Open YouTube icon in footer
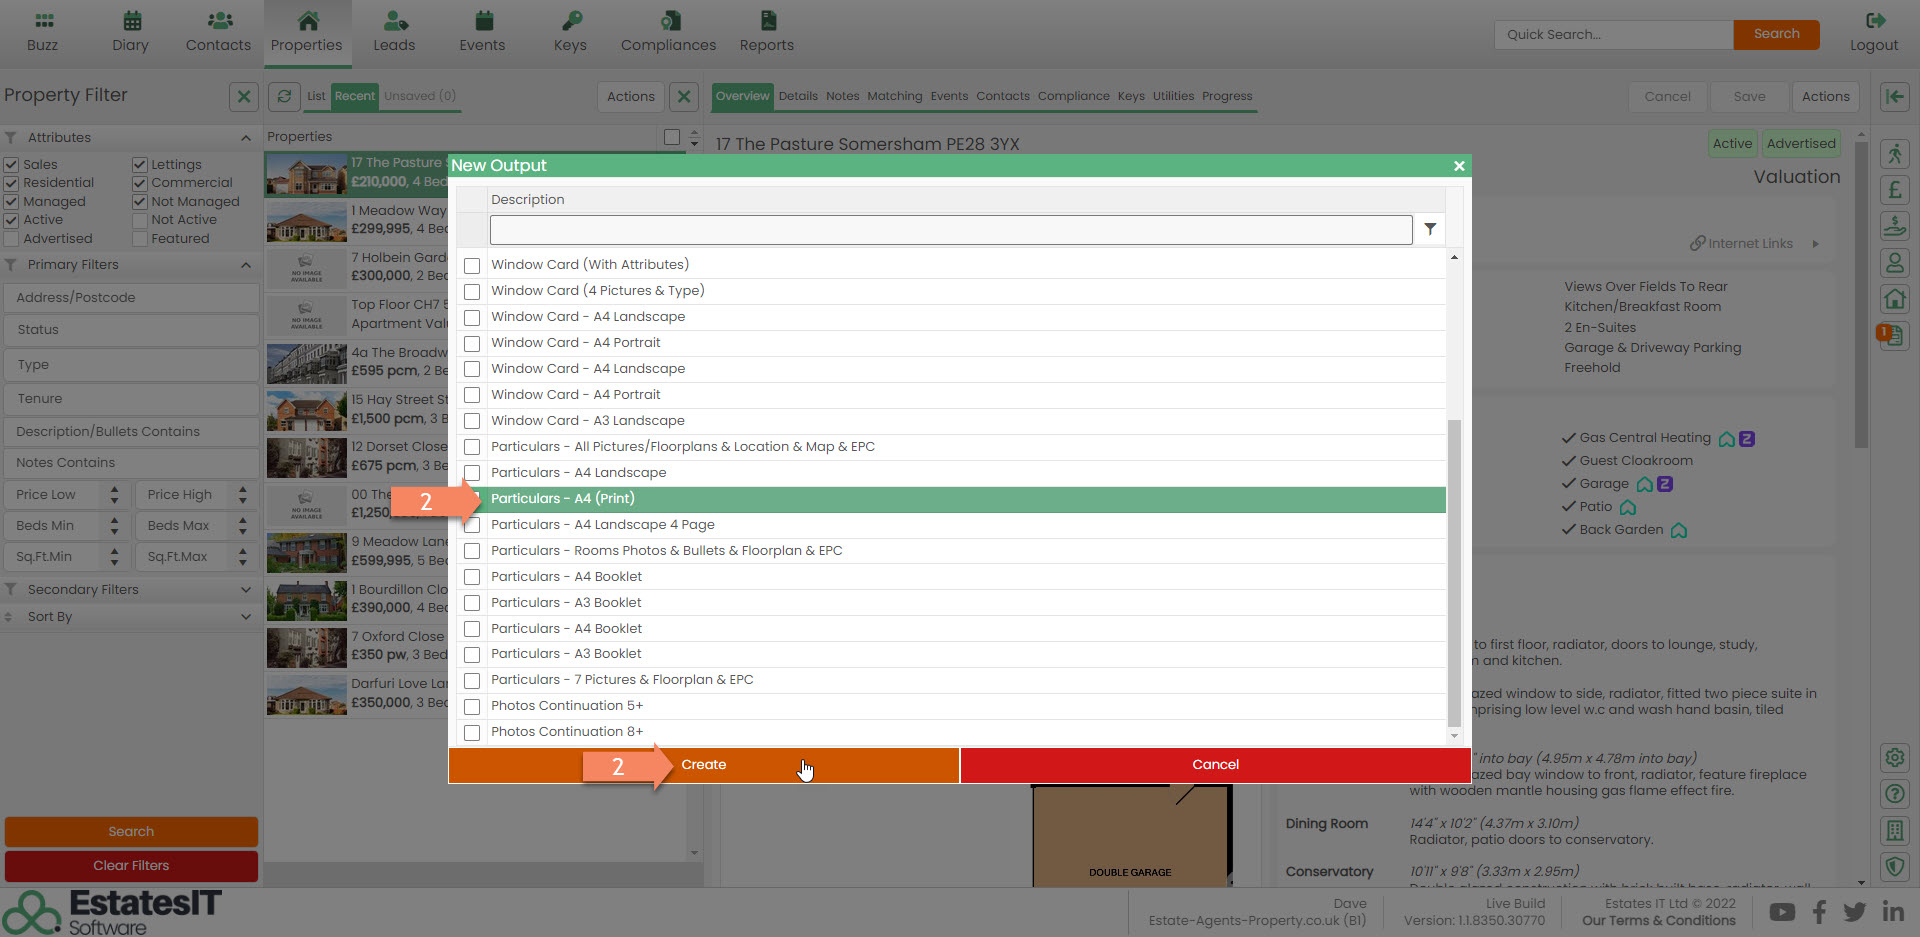1920x937 pixels. point(1781,912)
